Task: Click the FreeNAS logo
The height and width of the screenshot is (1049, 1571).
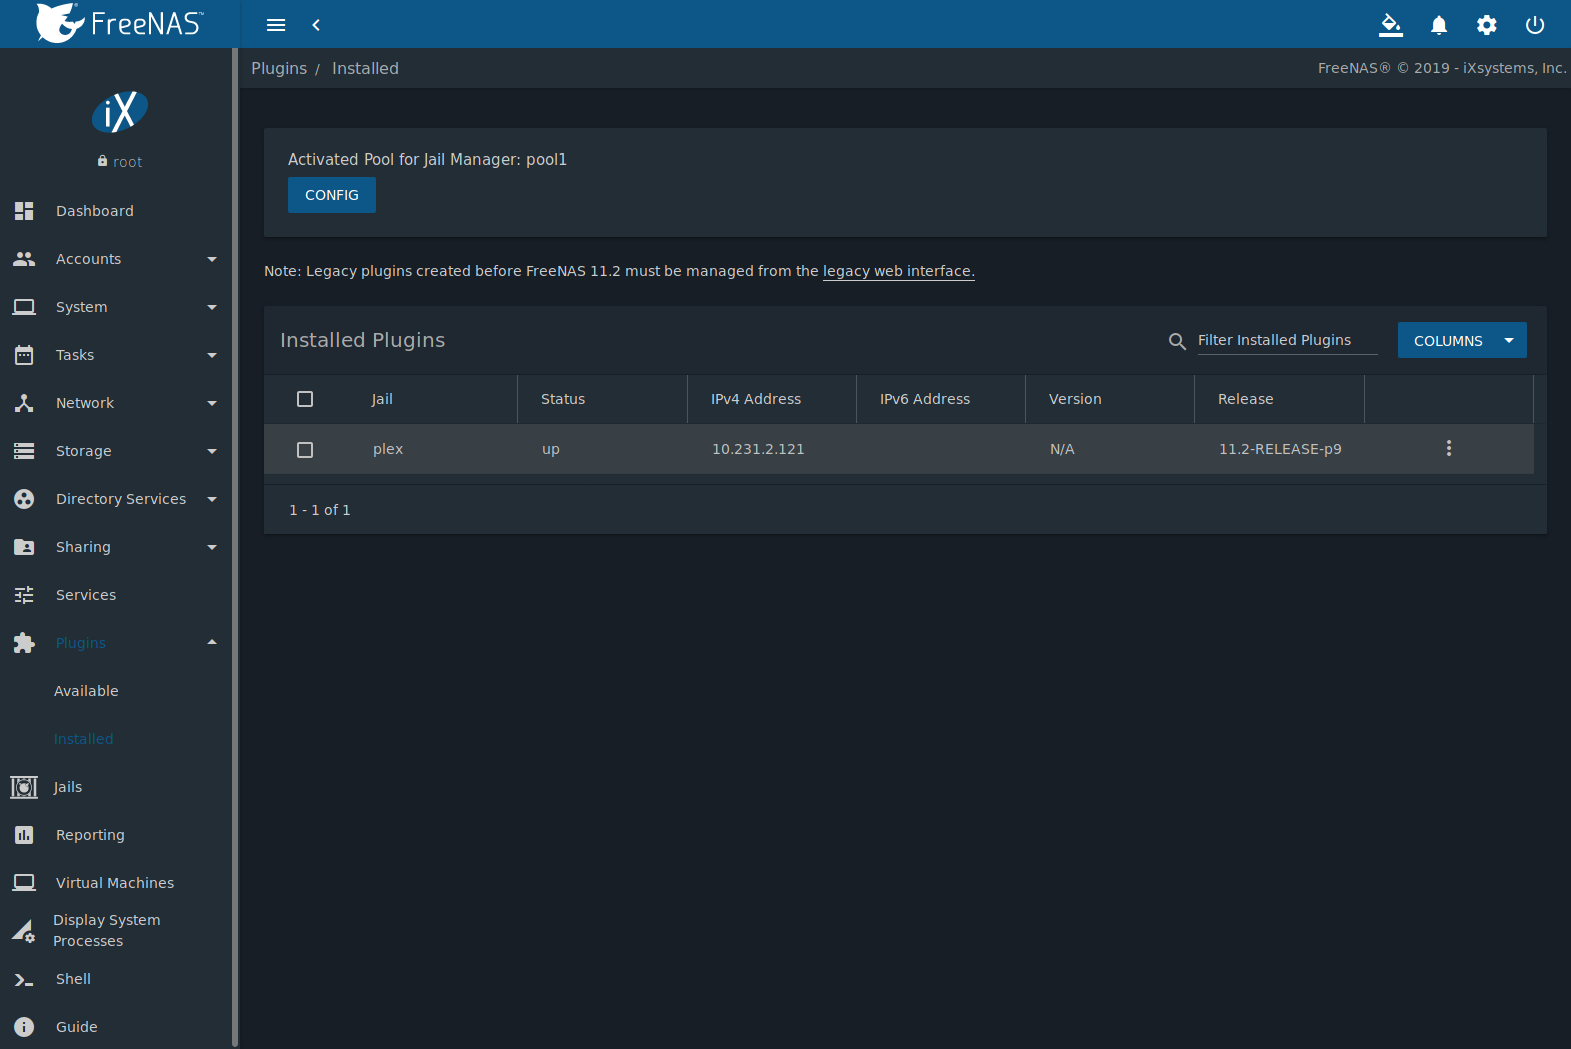Action: tap(120, 23)
